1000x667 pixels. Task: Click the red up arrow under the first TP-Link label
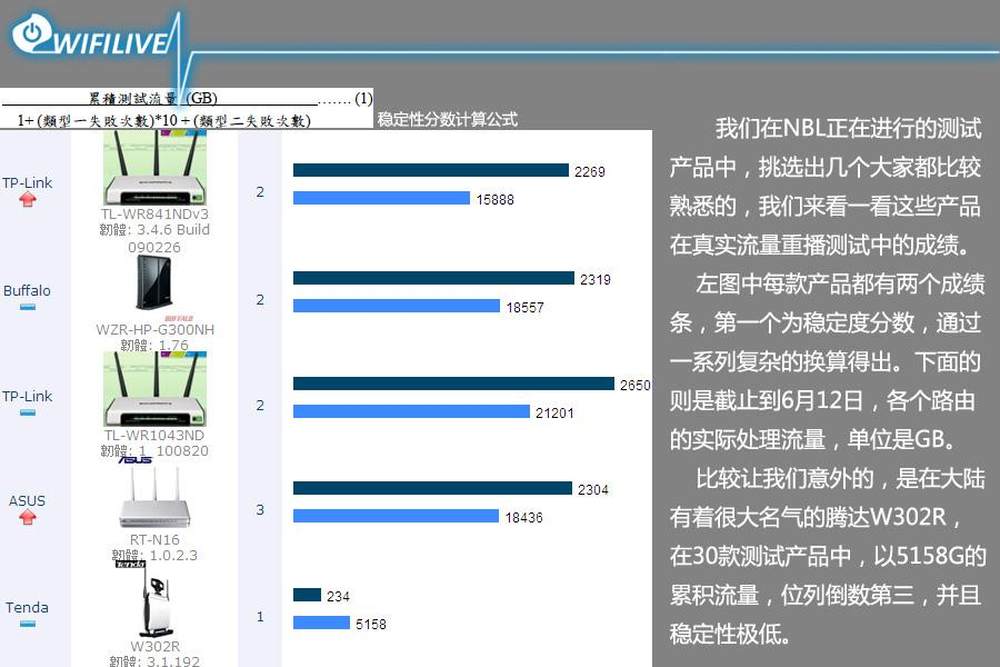click(27, 200)
